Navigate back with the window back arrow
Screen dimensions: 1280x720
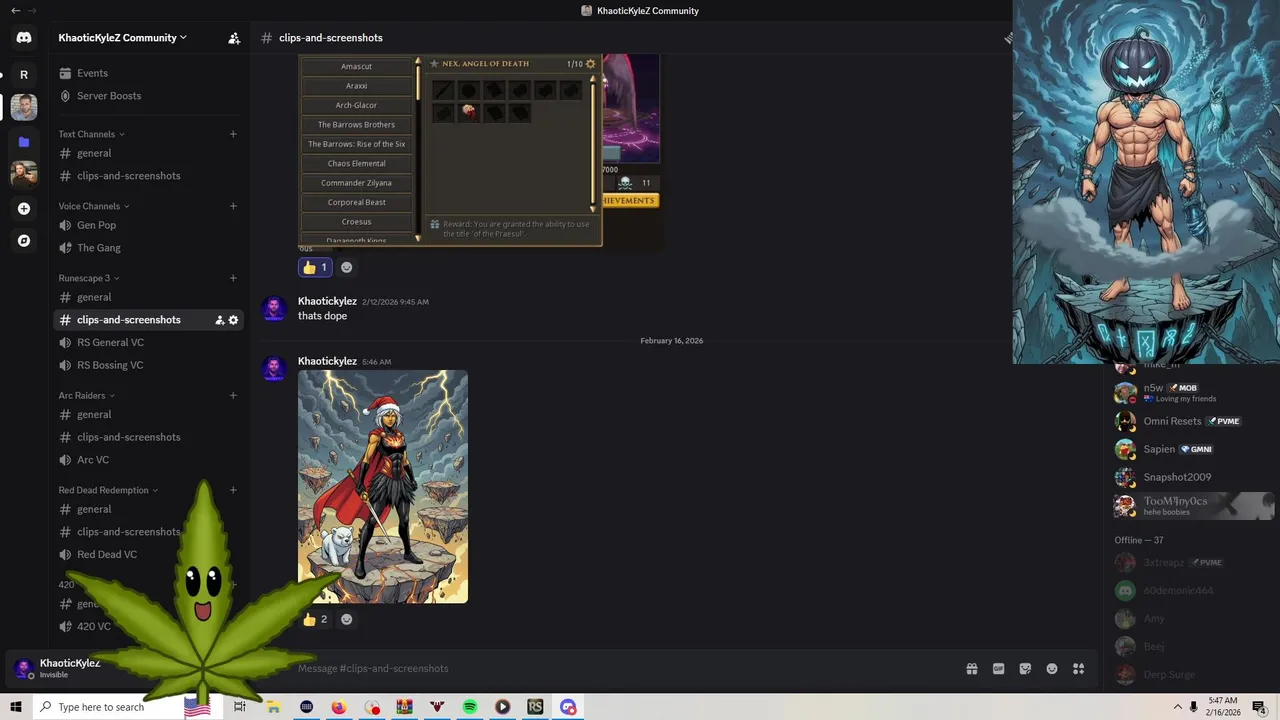[x=15, y=10]
